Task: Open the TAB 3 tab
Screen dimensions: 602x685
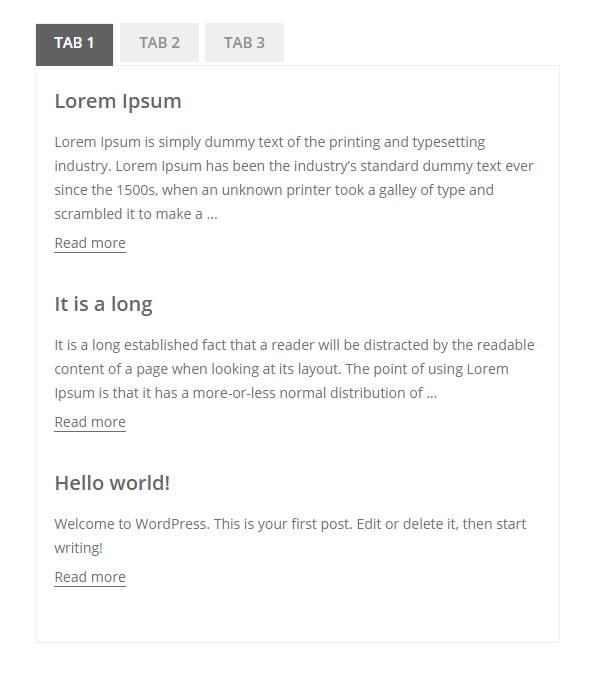Action: point(244,42)
